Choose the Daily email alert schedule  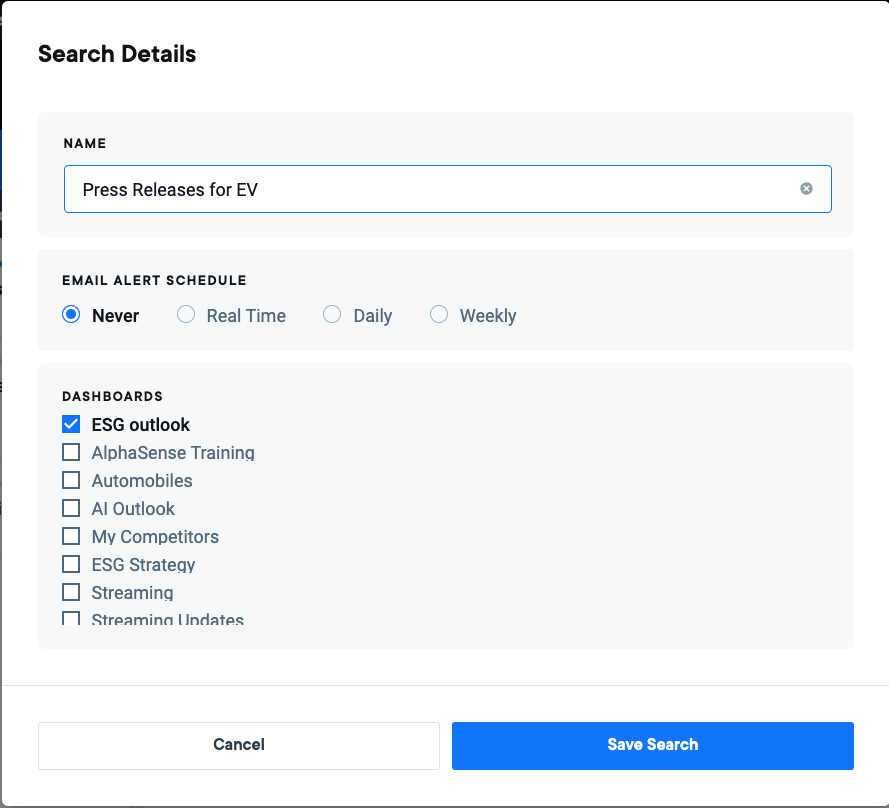click(x=332, y=314)
